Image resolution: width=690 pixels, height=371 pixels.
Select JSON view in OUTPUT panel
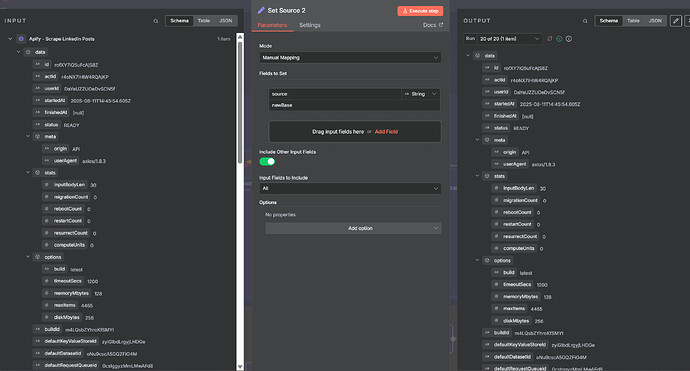coord(655,21)
